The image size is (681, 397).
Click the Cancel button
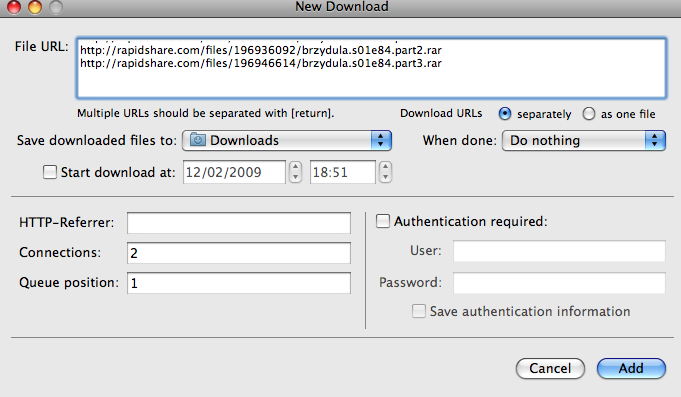click(550, 368)
